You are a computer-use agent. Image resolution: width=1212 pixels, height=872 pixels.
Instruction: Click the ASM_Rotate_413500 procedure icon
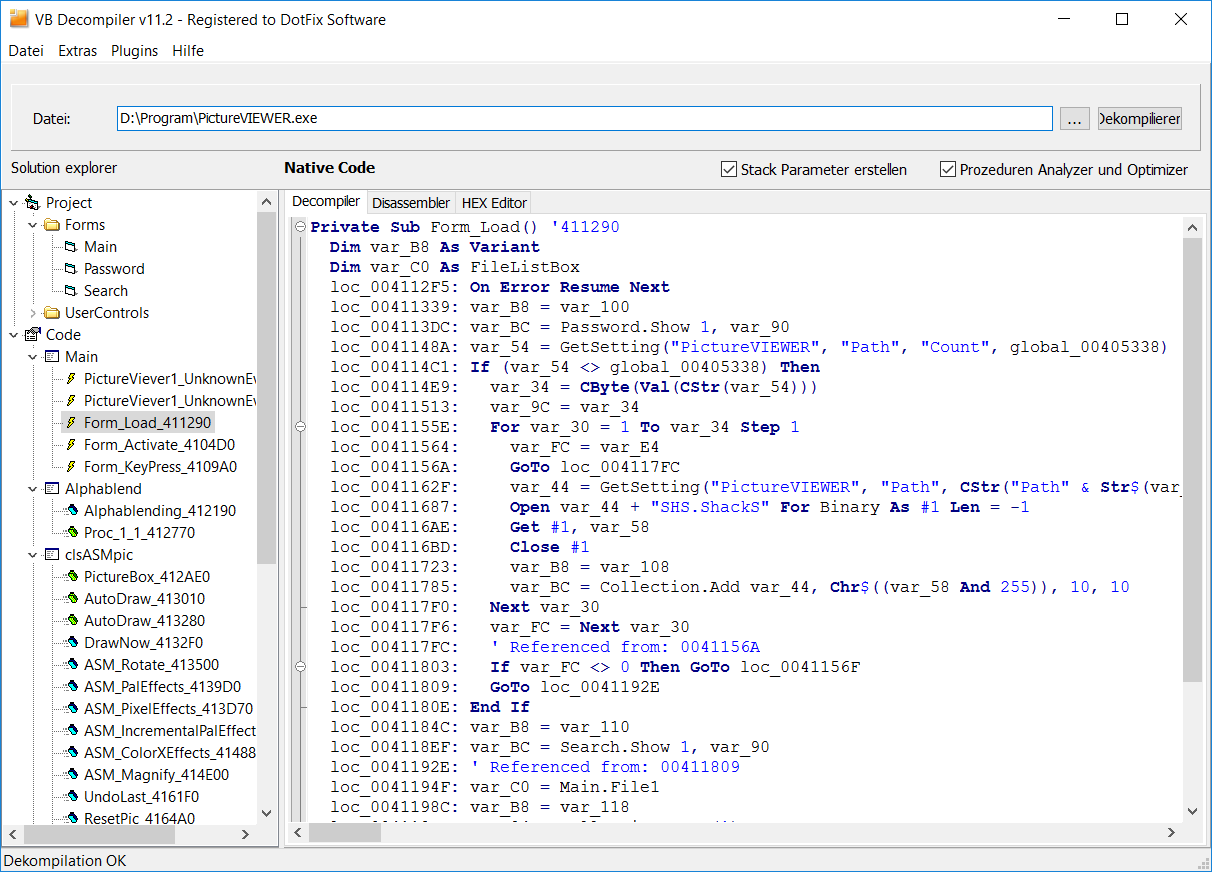(x=71, y=665)
